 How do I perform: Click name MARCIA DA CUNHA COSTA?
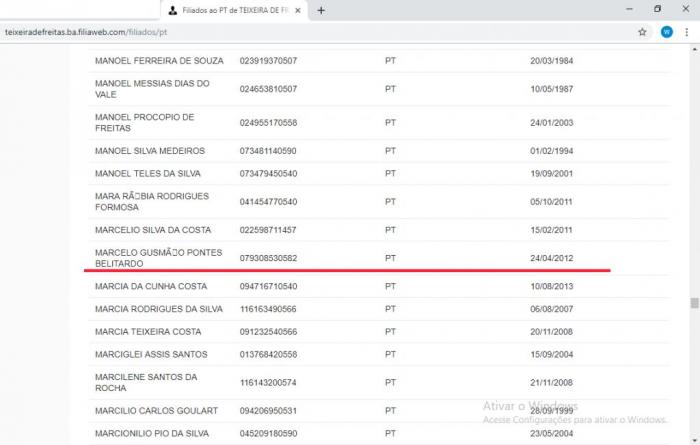click(x=150, y=287)
